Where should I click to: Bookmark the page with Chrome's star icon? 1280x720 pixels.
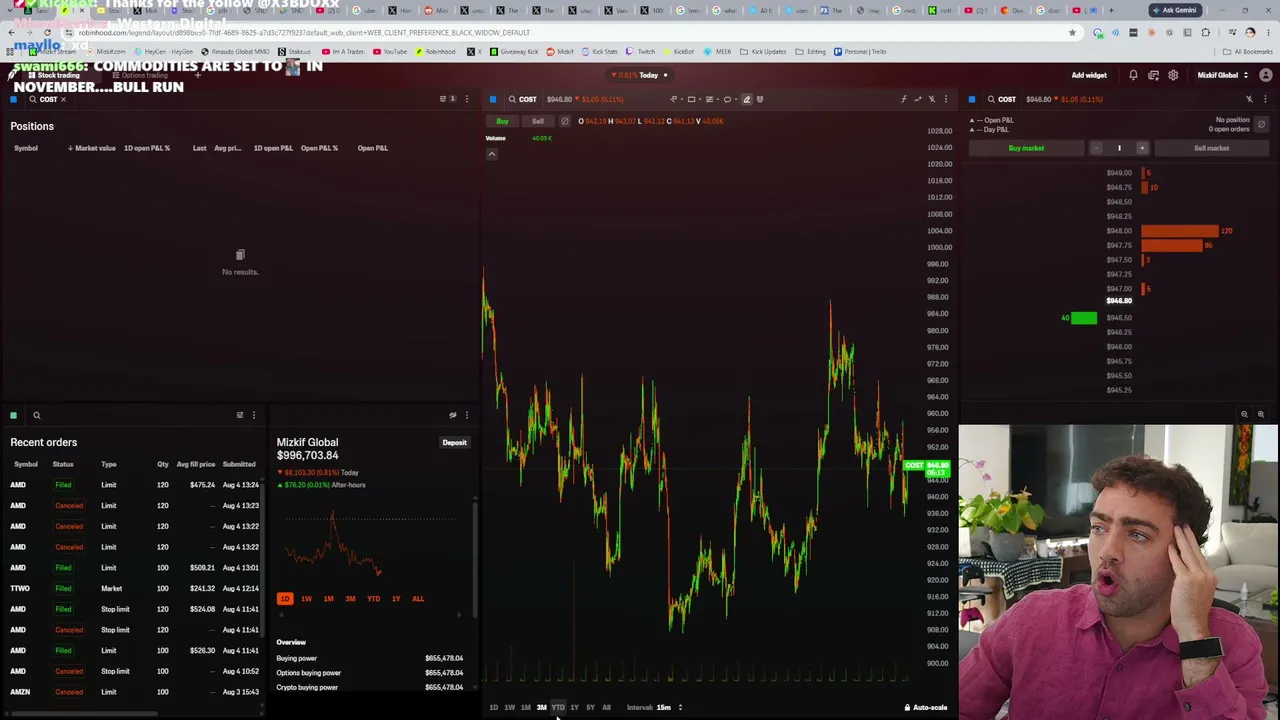pos(1073,32)
